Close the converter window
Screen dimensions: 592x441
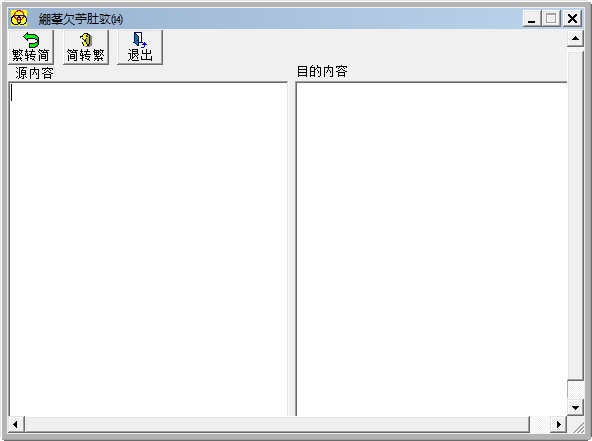pos(572,18)
